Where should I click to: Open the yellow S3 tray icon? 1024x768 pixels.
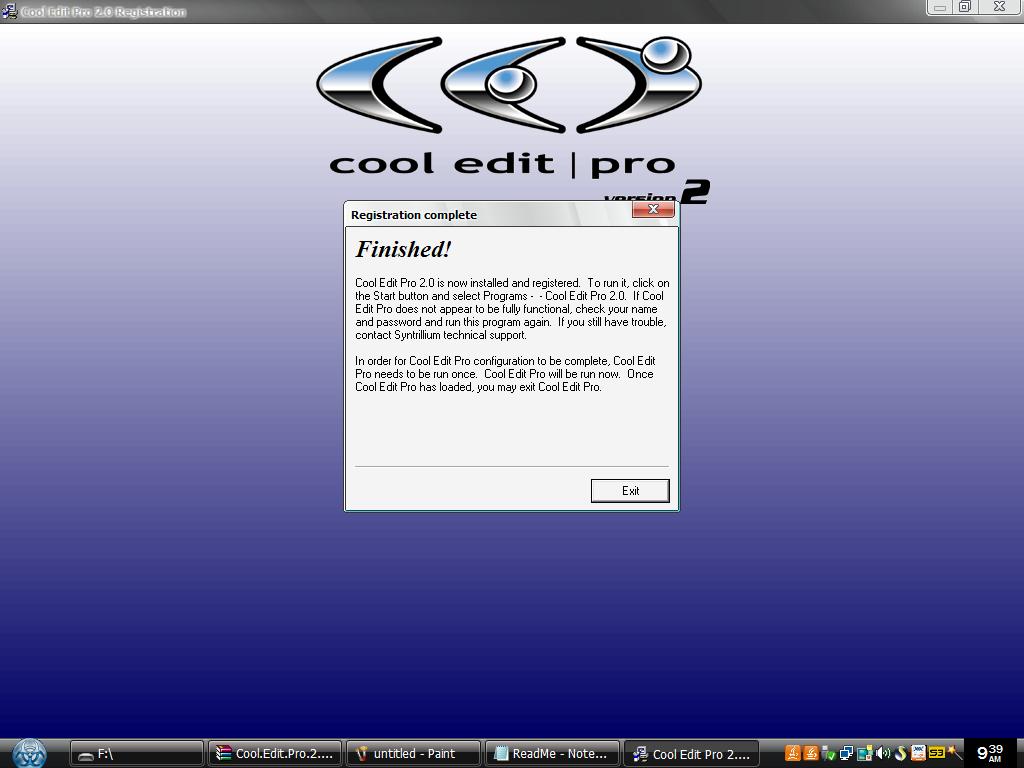936,753
